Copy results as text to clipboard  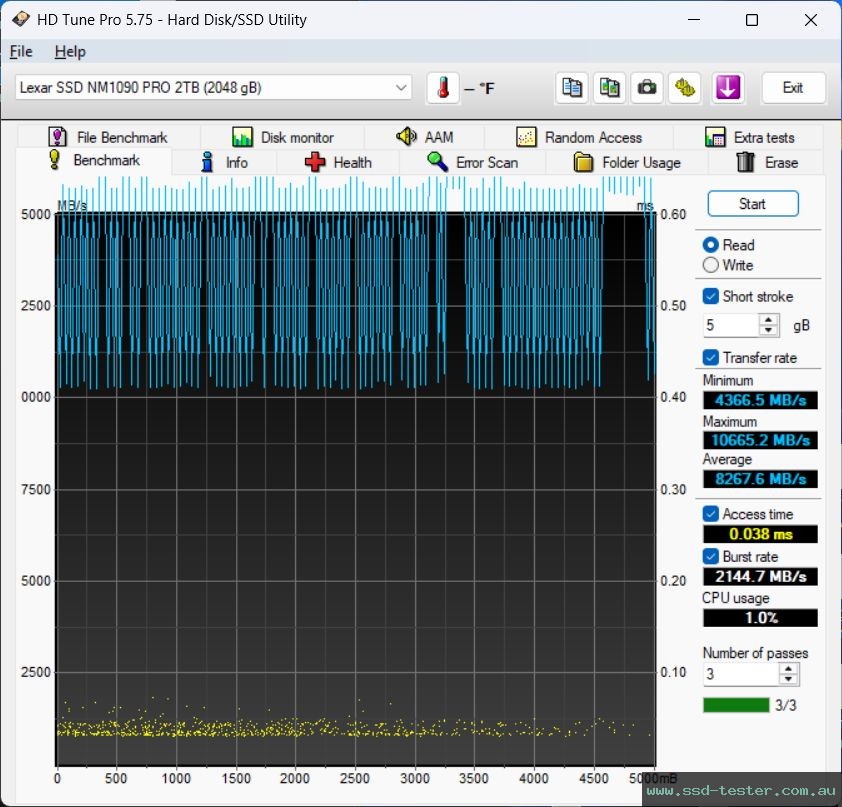[x=572, y=88]
